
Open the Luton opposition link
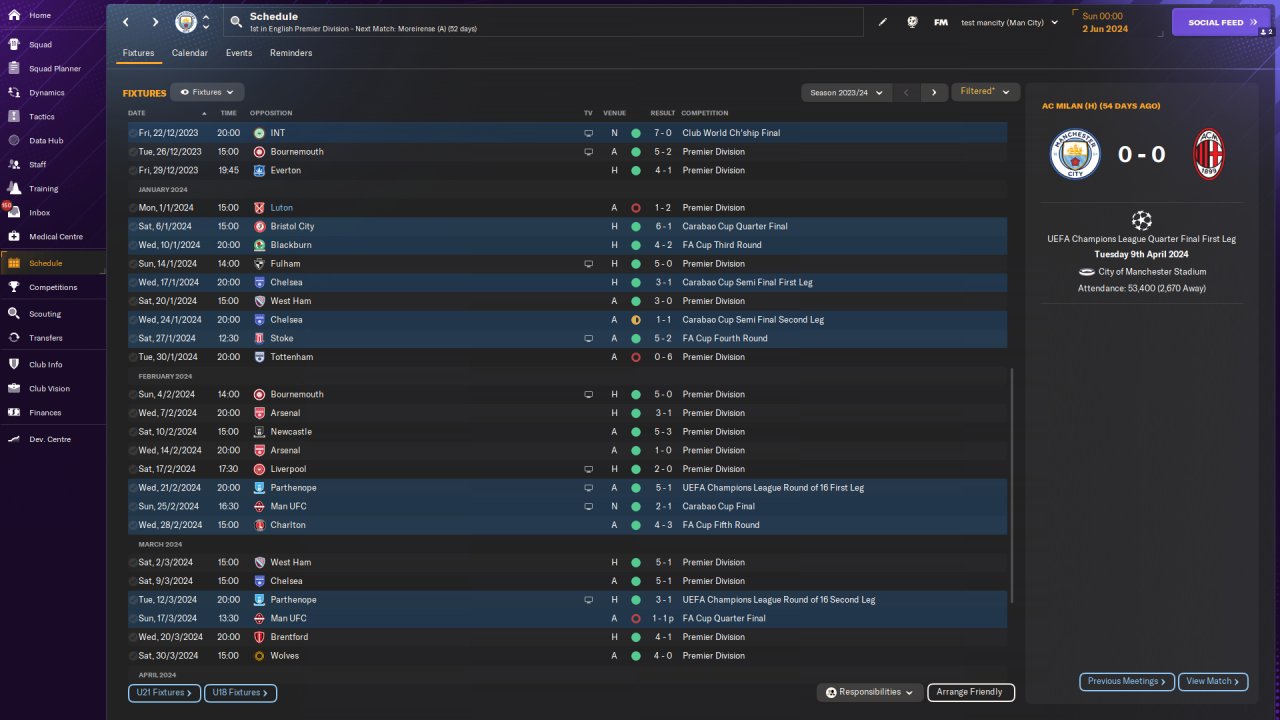(x=282, y=208)
